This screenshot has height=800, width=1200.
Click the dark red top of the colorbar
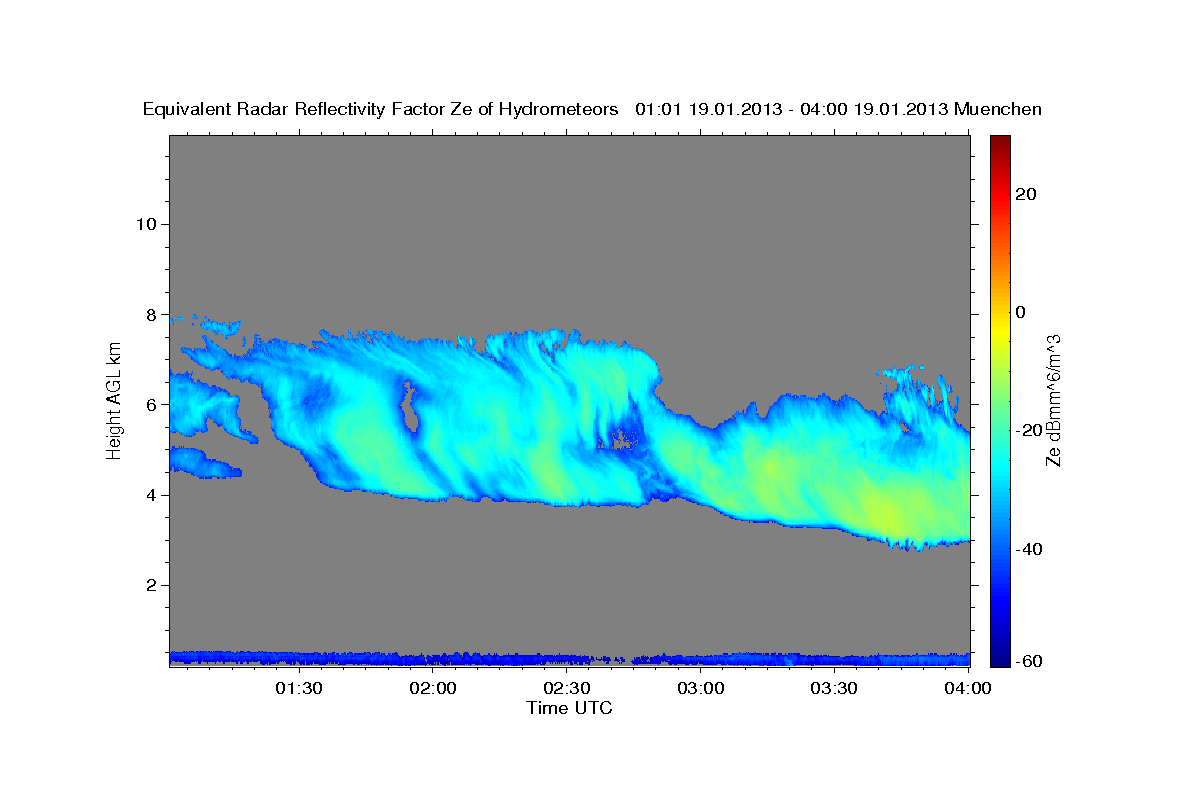pos(1000,143)
